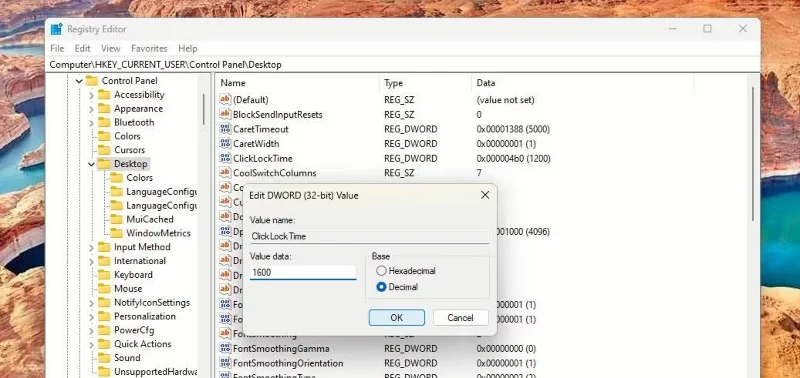The height and width of the screenshot is (378, 800).
Task: Click the open Desktop folder icon
Action: [104, 164]
